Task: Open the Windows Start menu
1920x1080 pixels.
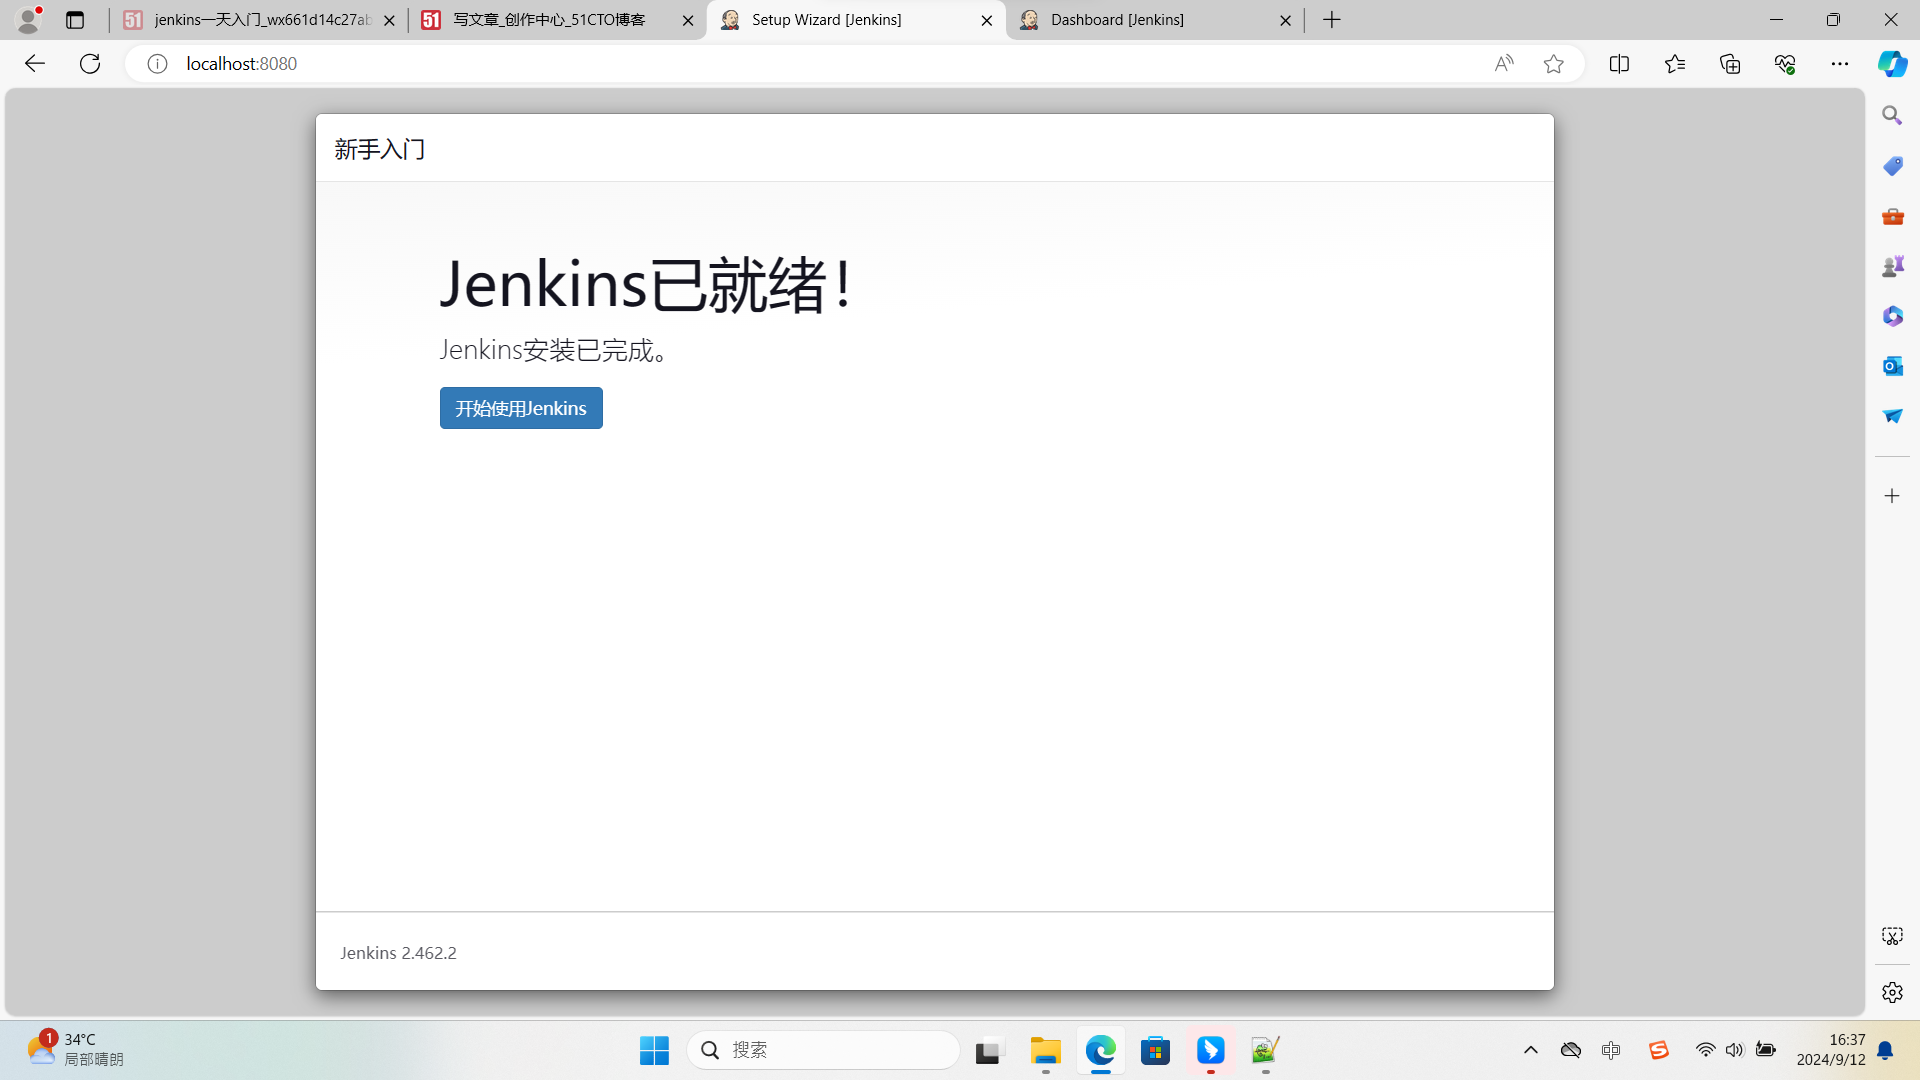Action: tap(654, 1050)
